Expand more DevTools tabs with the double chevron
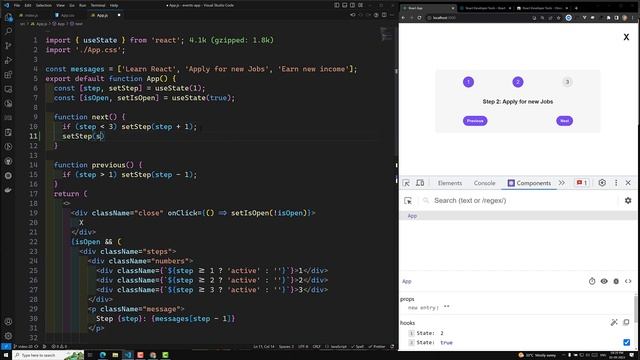Screen dimensions: 640x360 (562, 183)
